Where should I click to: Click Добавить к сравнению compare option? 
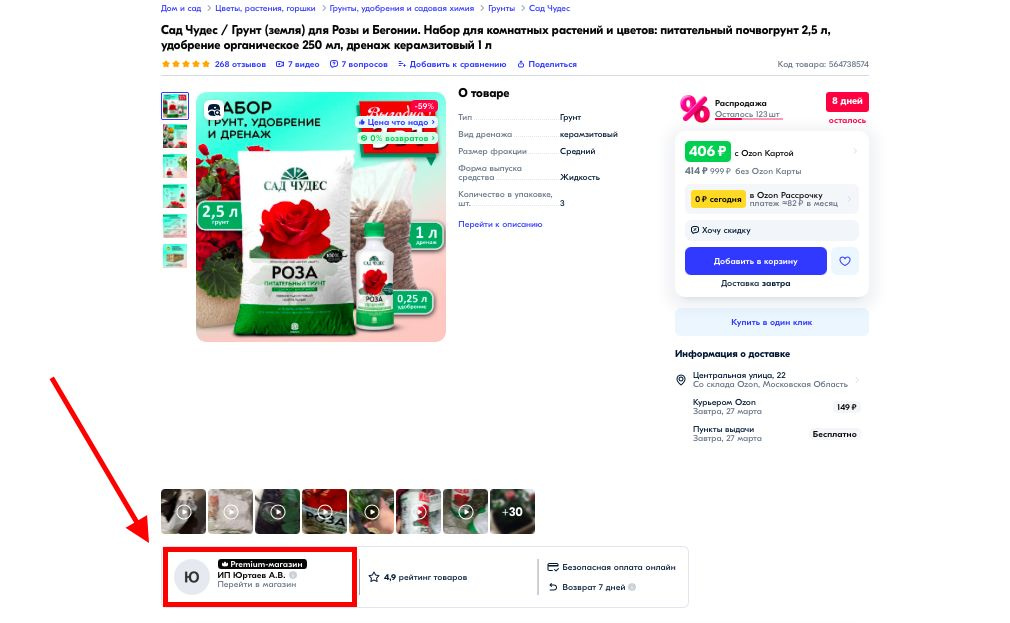pyautogui.click(x=452, y=64)
